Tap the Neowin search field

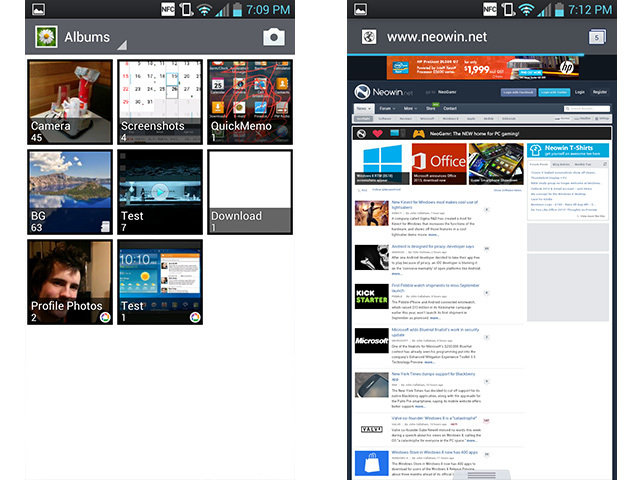click(x=587, y=109)
